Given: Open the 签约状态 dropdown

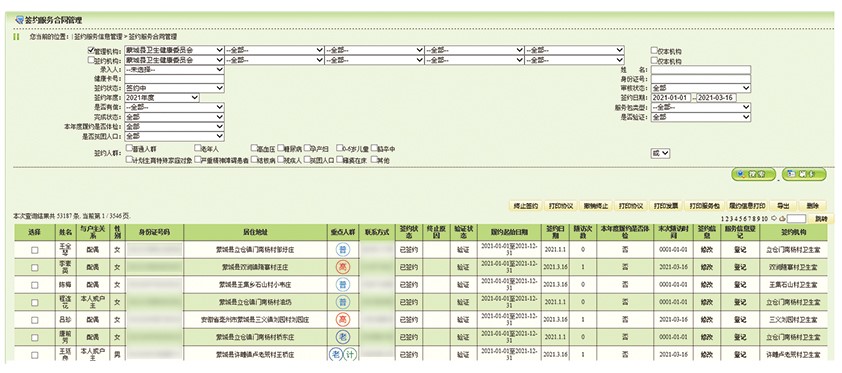Looking at the screenshot, I should tap(174, 88).
